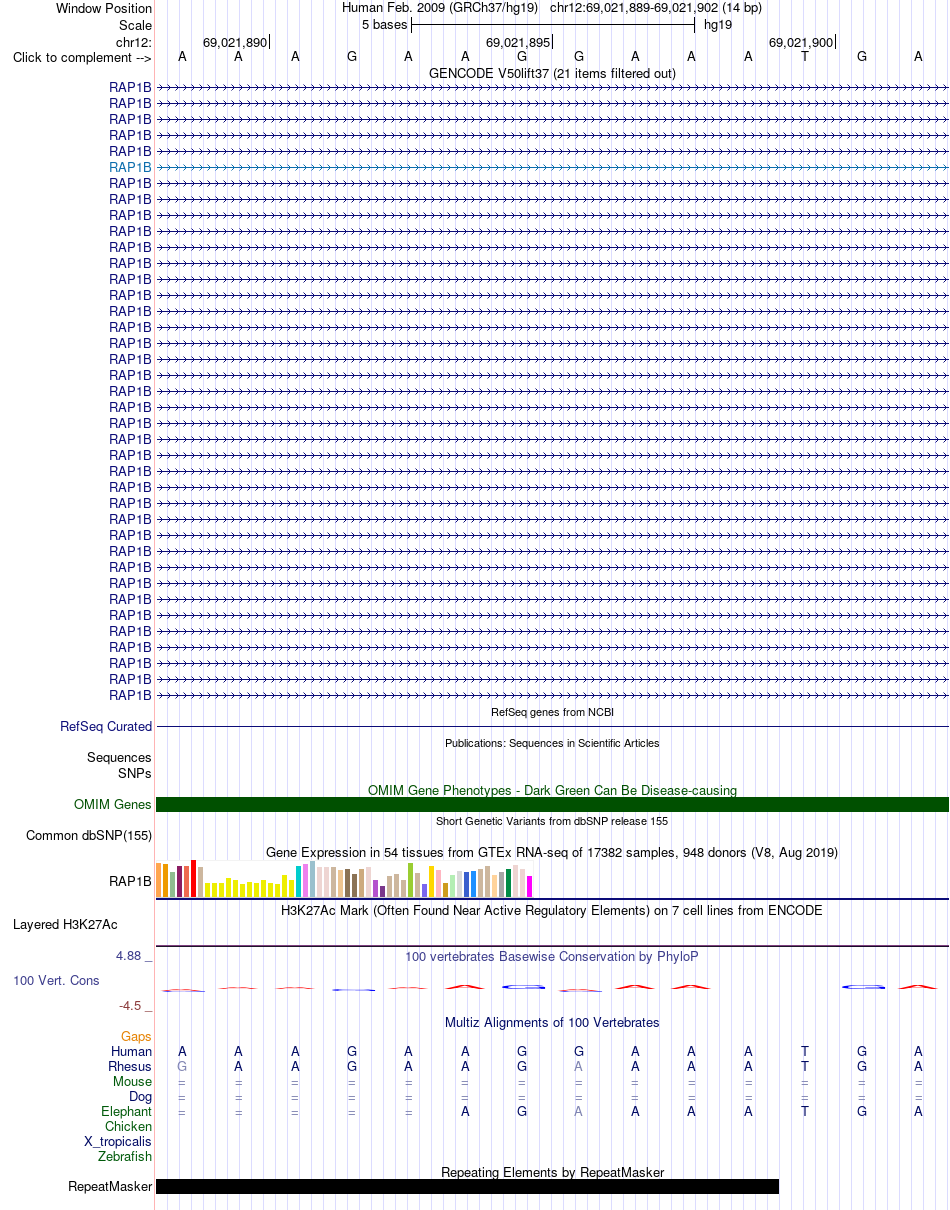Click the T base in the Rhesus alignment row

click(805, 1067)
